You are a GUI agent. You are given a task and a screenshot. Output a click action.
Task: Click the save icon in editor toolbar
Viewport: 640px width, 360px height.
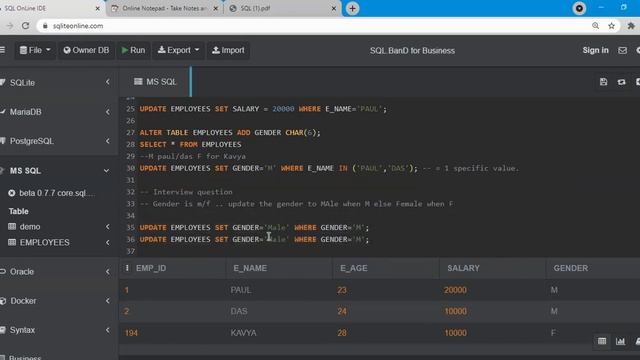[x=603, y=82]
